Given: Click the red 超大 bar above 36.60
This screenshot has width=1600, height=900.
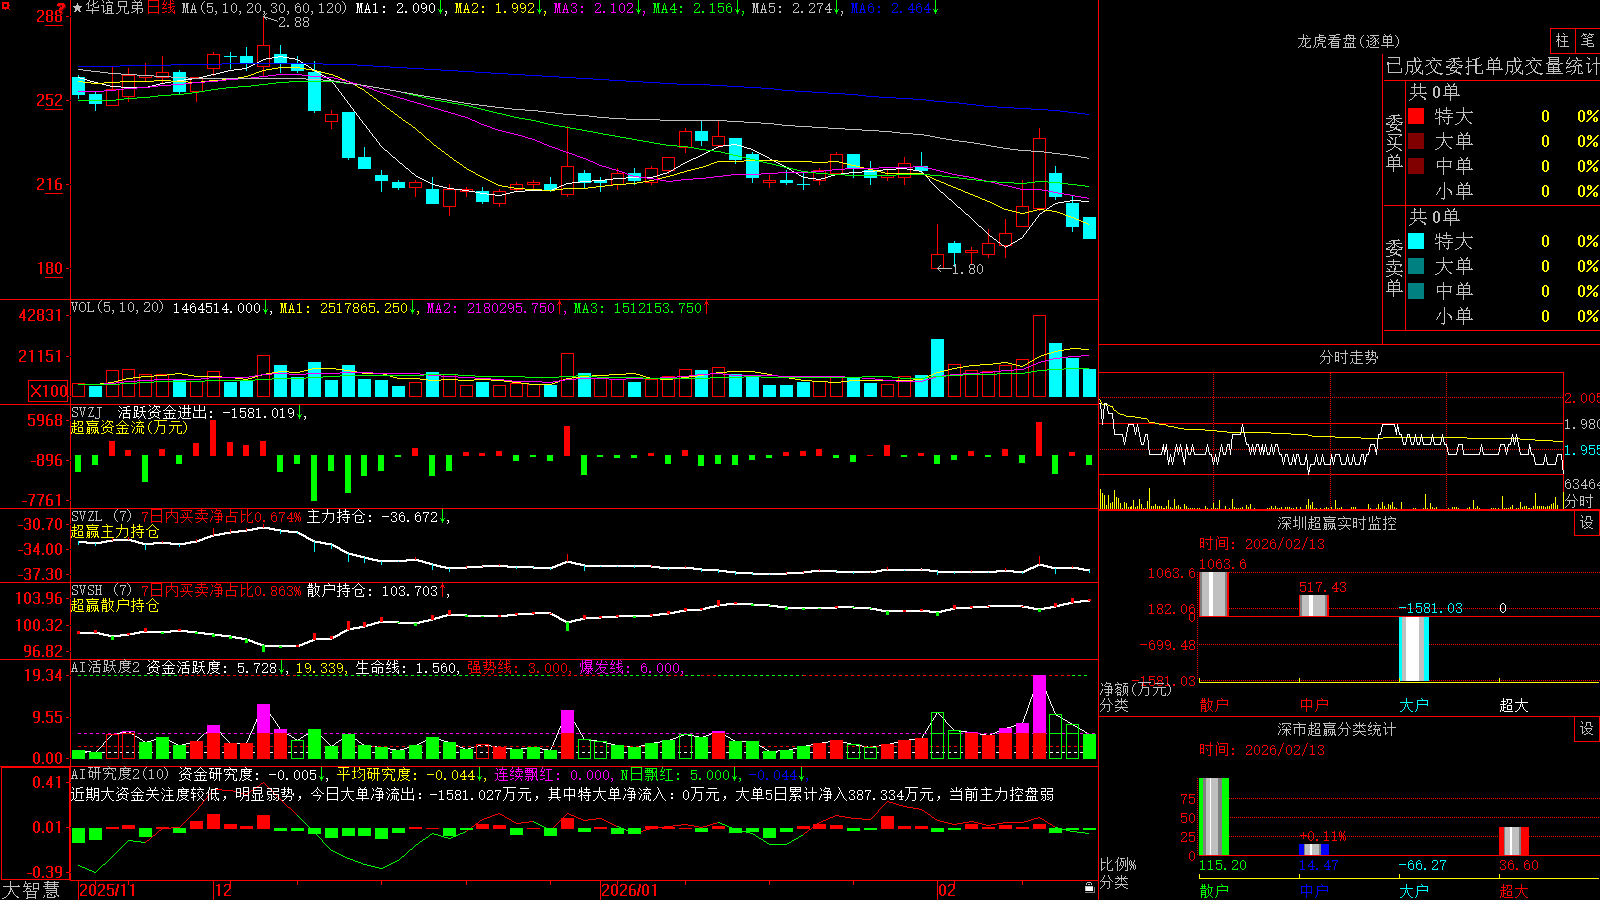Looking at the screenshot, I should point(1514,841).
